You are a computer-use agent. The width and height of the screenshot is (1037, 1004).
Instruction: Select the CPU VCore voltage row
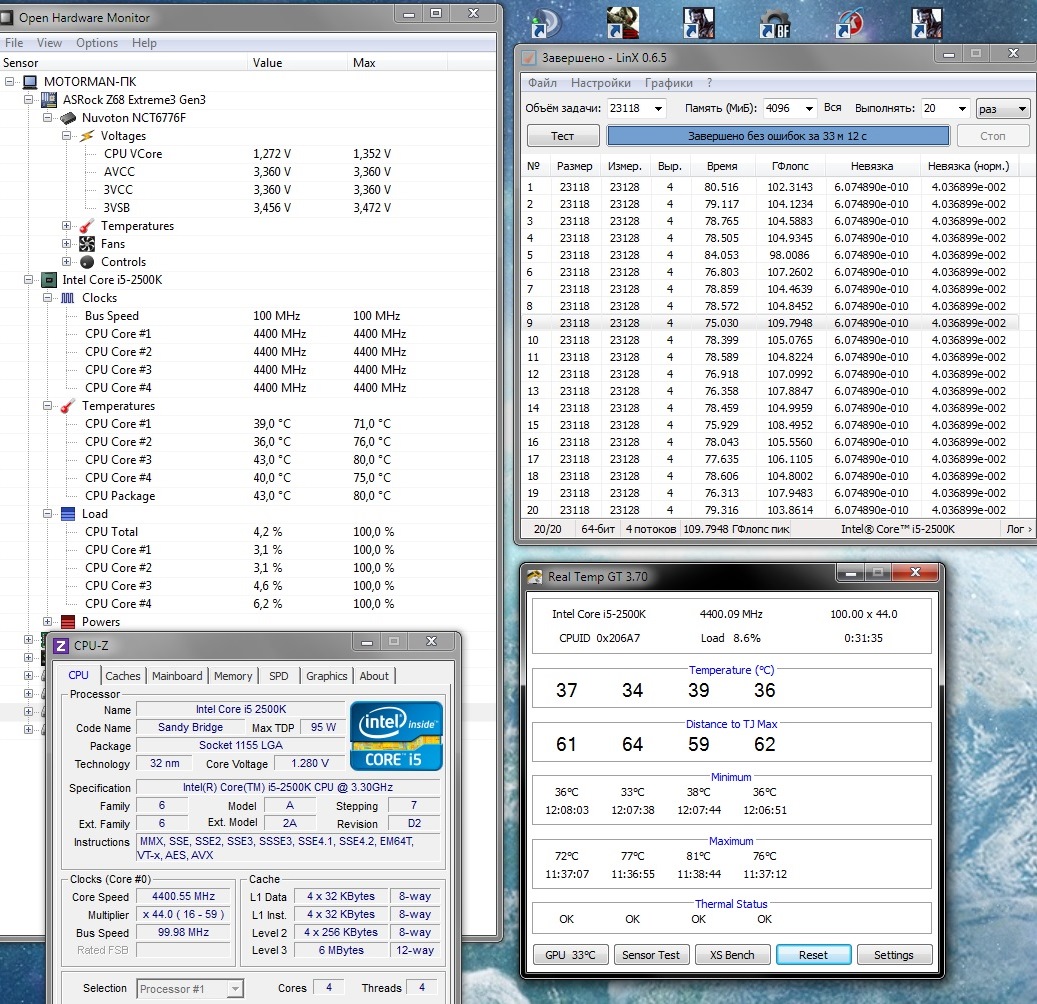(x=247, y=153)
